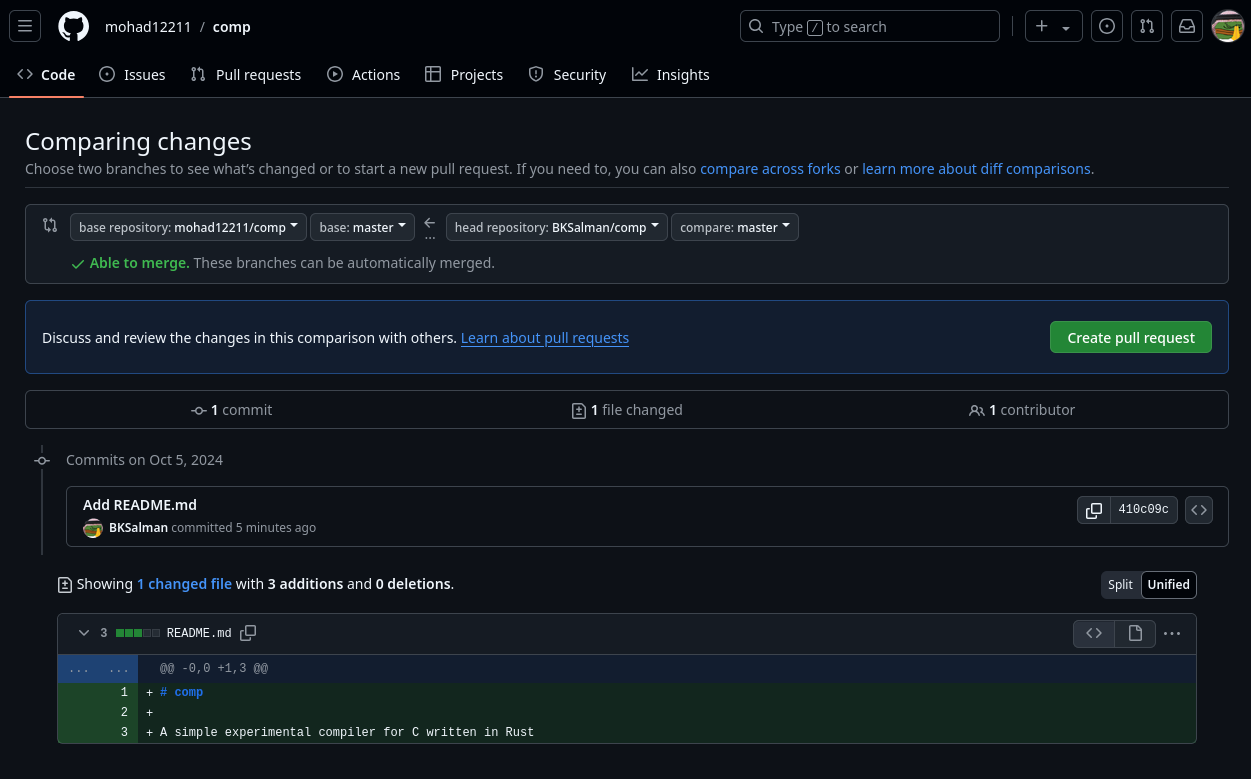Go to the Actions tab

click(364, 75)
